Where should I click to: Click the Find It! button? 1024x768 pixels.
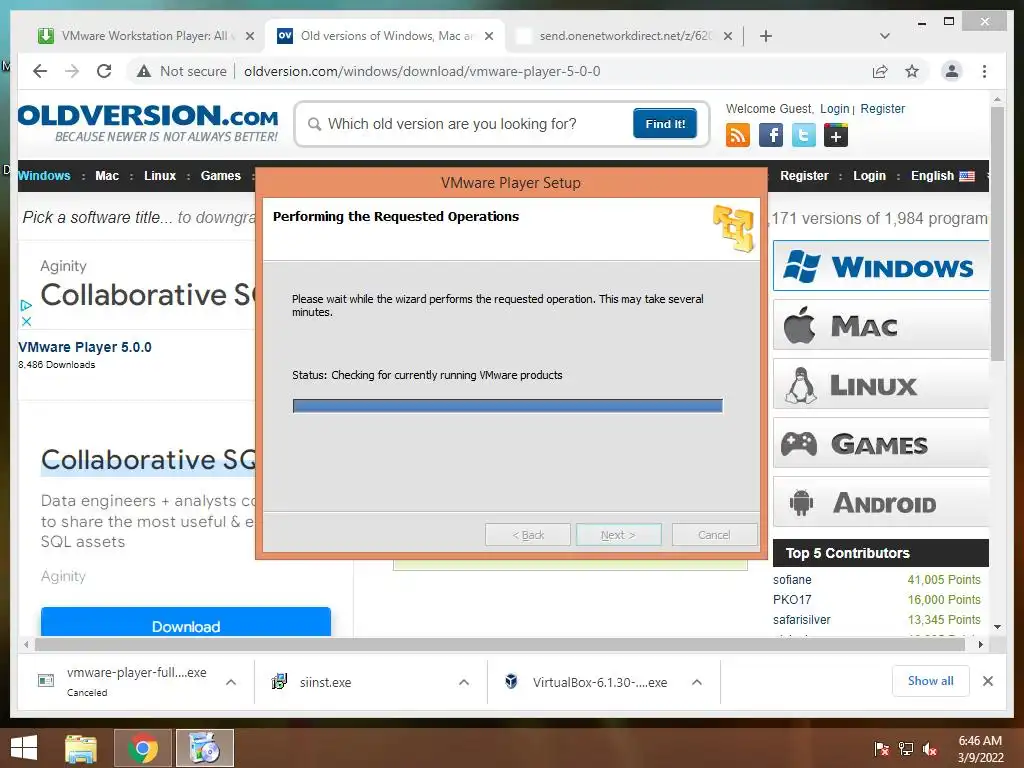pos(665,123)
